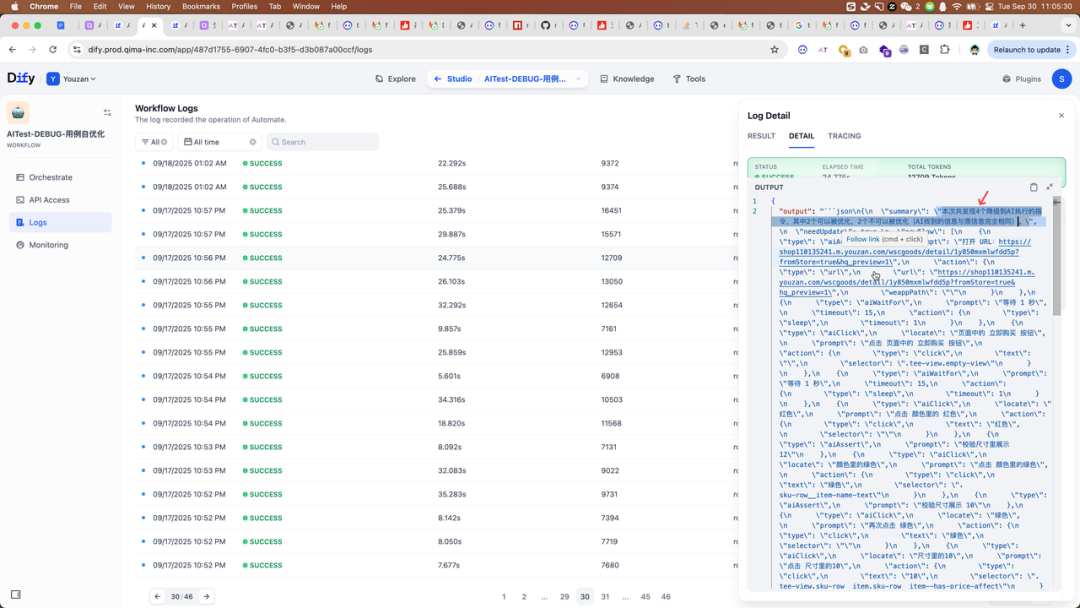Copy the OUTPUT content with clipboard icon
This screenshot has width=1080, height=608.
[1033, 187]
